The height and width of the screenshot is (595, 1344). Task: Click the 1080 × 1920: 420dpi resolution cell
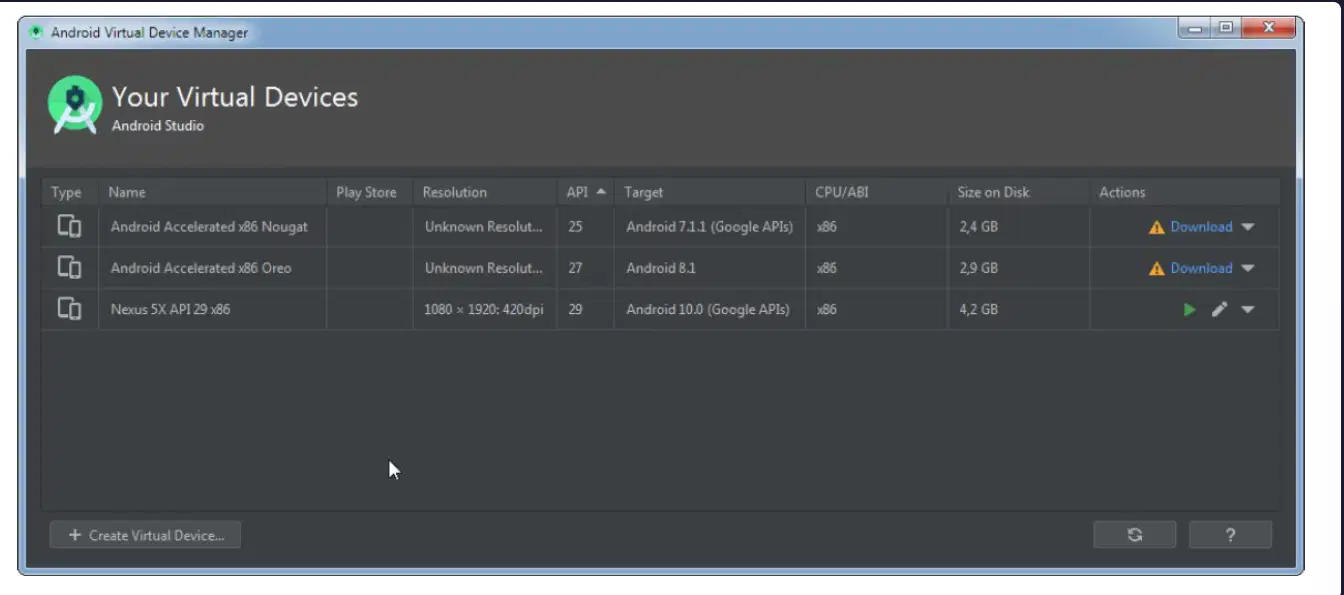point(484,310)
